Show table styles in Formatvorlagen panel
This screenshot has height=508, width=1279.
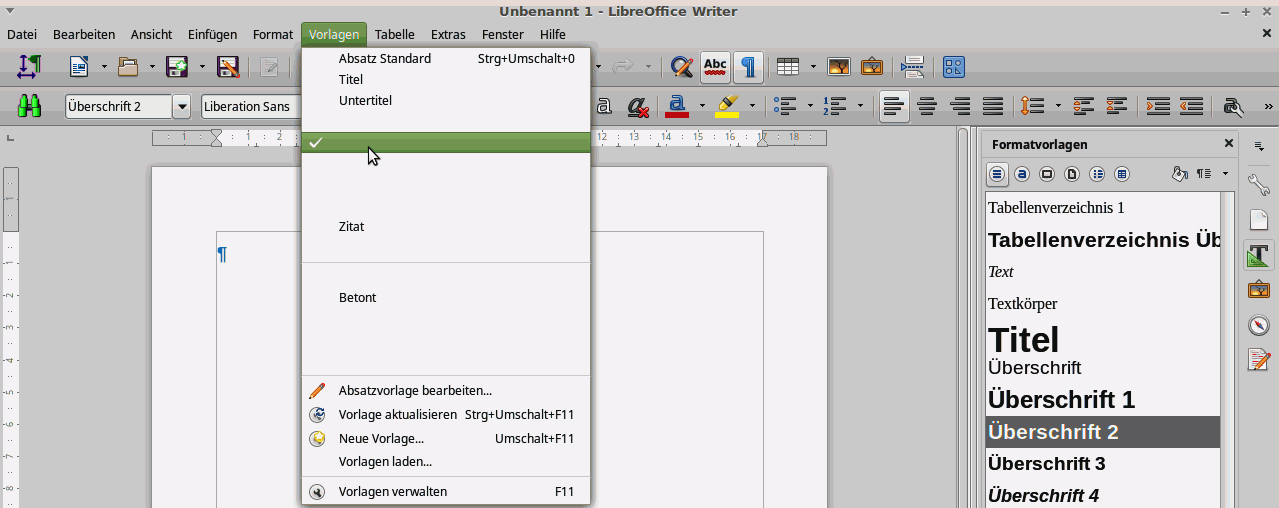(x=1122, y=174)
